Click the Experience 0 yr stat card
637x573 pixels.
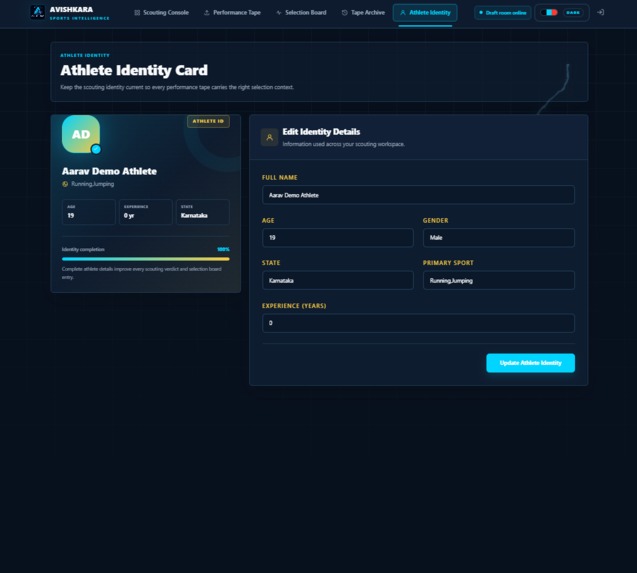tap(145, 212)
